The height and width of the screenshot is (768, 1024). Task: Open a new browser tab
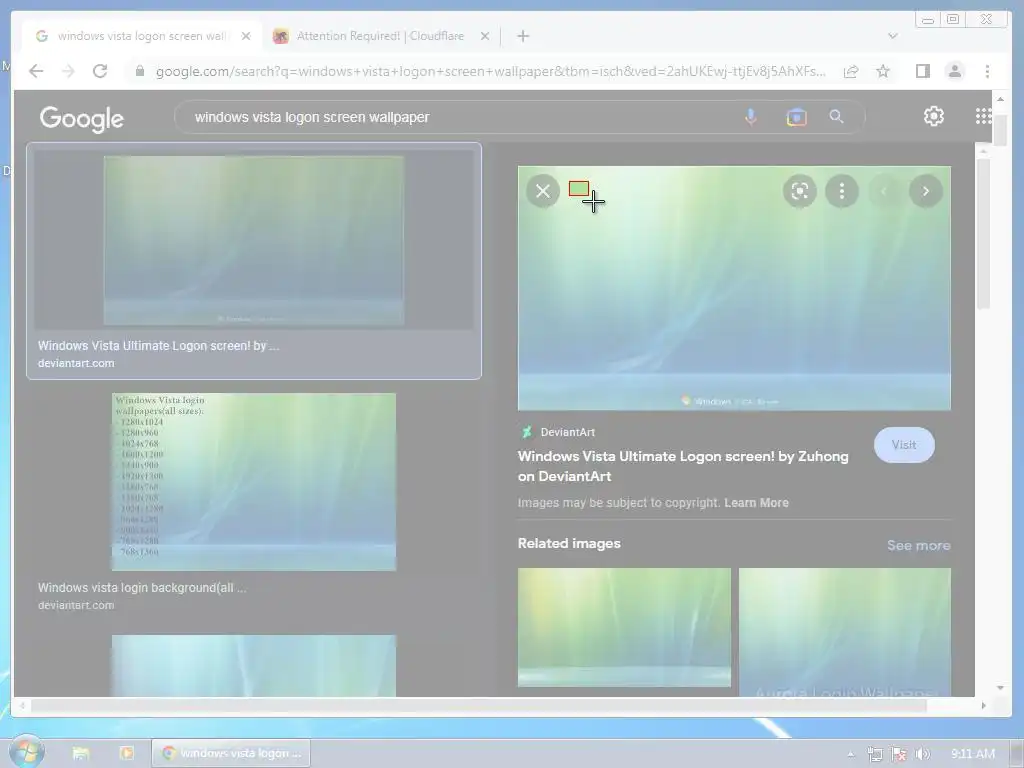click(x=523, y=36)
